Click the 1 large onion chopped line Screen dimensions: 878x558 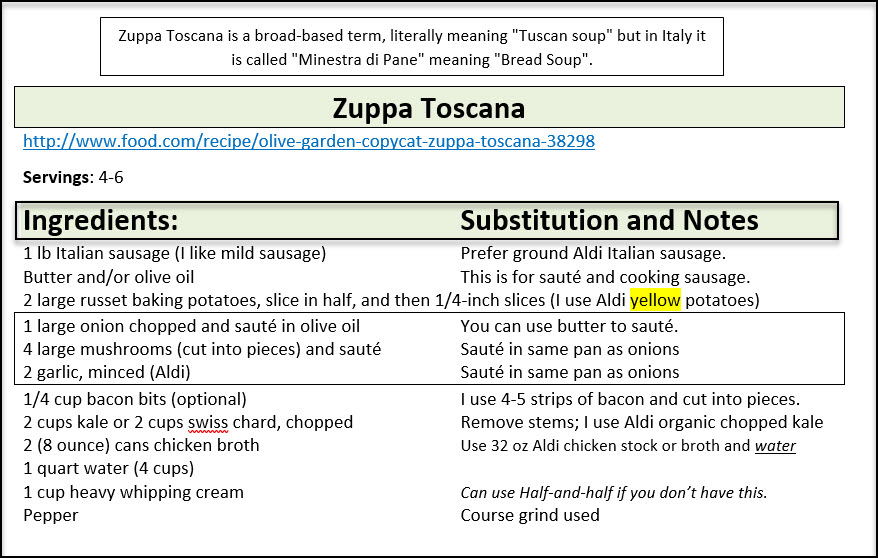(x=191, y=326)
